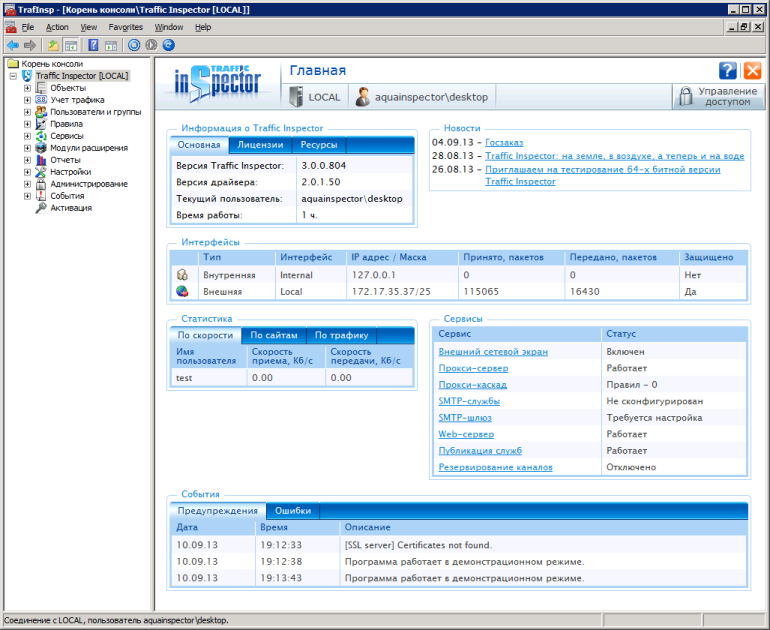Open the Action menu

tap(57, 27)
